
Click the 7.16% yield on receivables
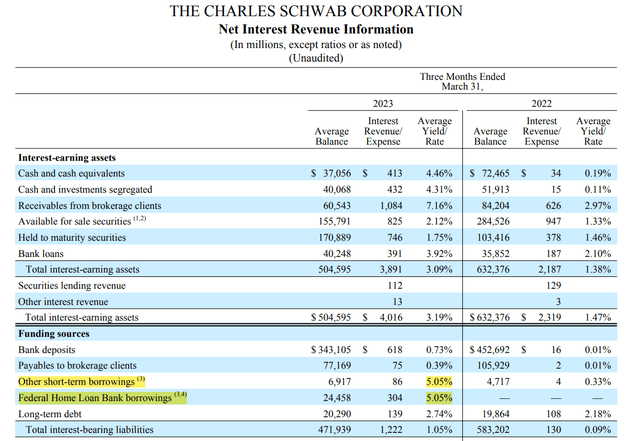pos(439,206)
